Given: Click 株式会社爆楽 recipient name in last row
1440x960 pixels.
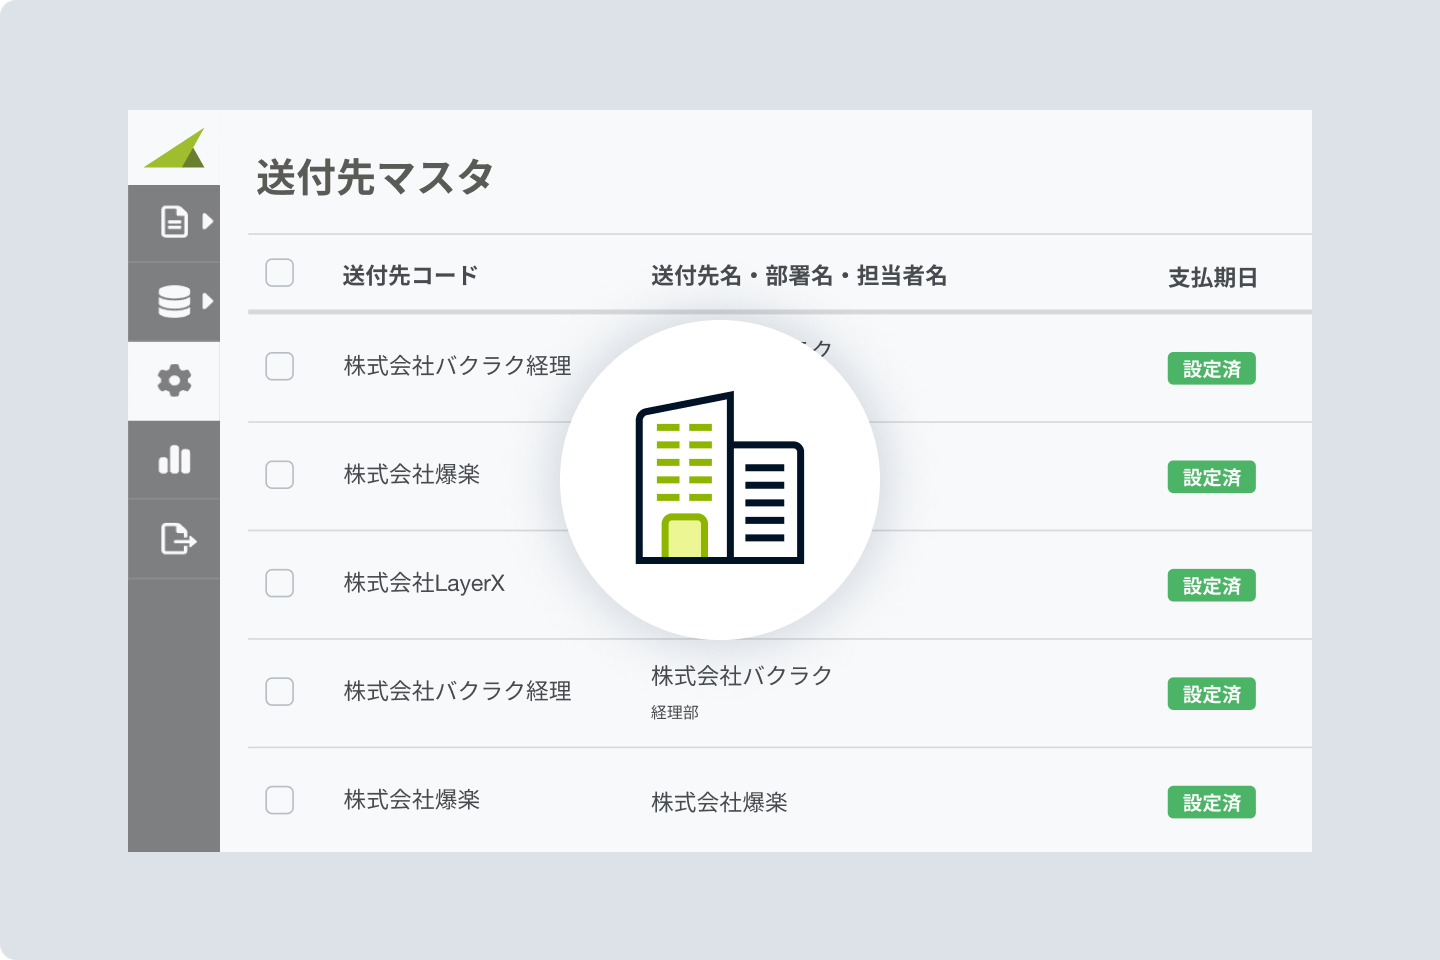Looking at the screenshot, I should [x=719, y=802].
